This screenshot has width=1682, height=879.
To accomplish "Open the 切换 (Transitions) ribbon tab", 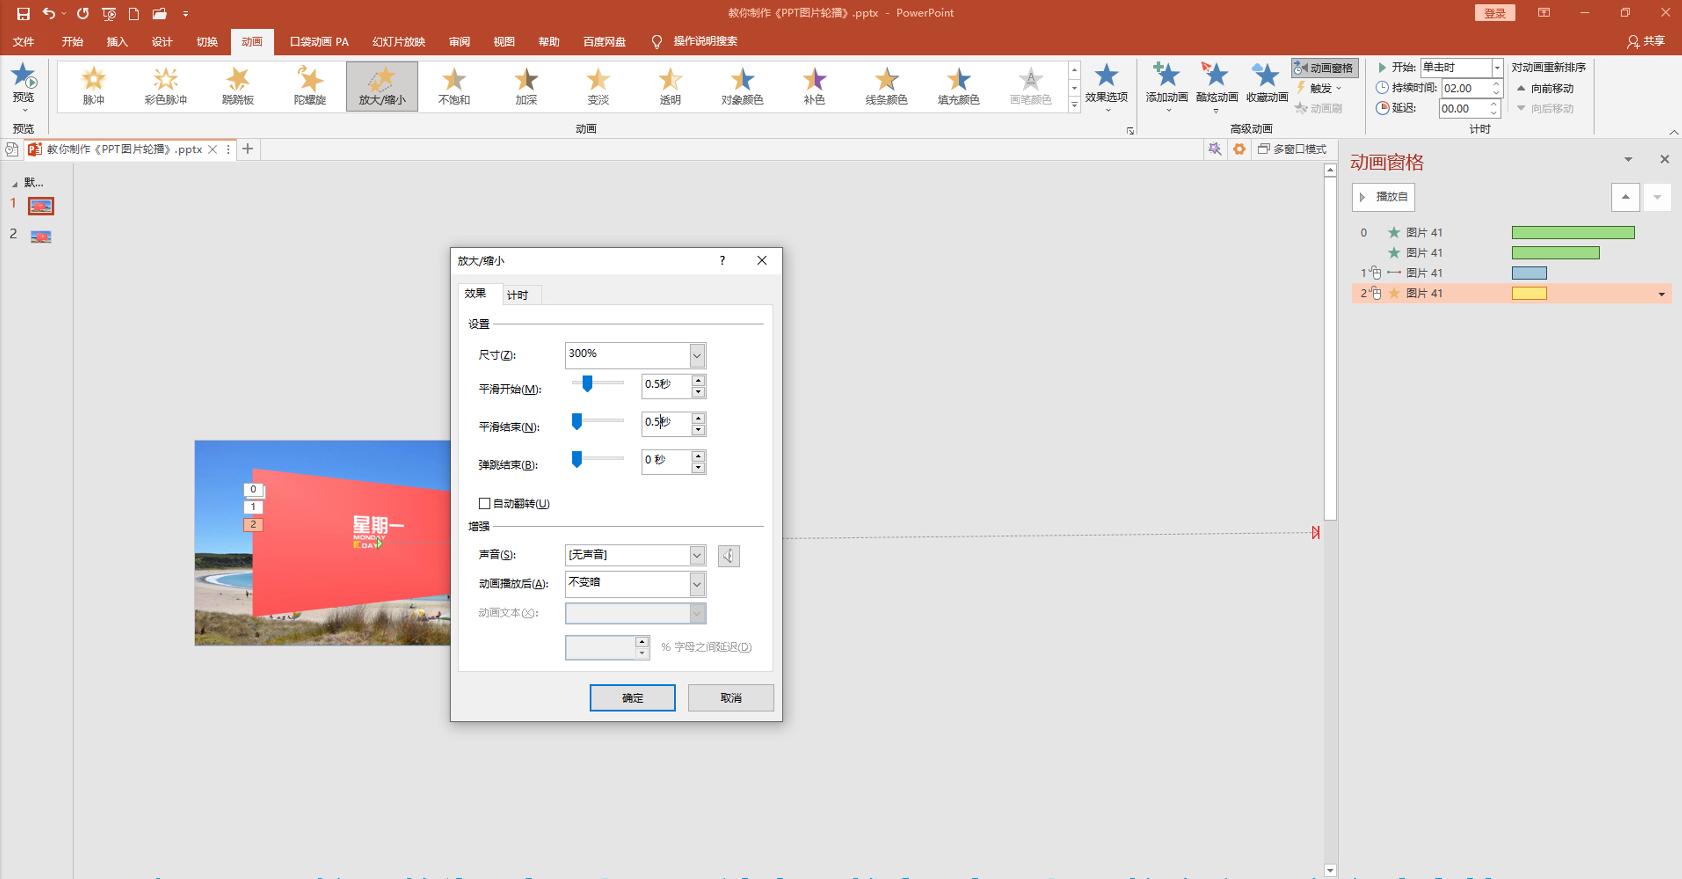I will tap(207, 41).
